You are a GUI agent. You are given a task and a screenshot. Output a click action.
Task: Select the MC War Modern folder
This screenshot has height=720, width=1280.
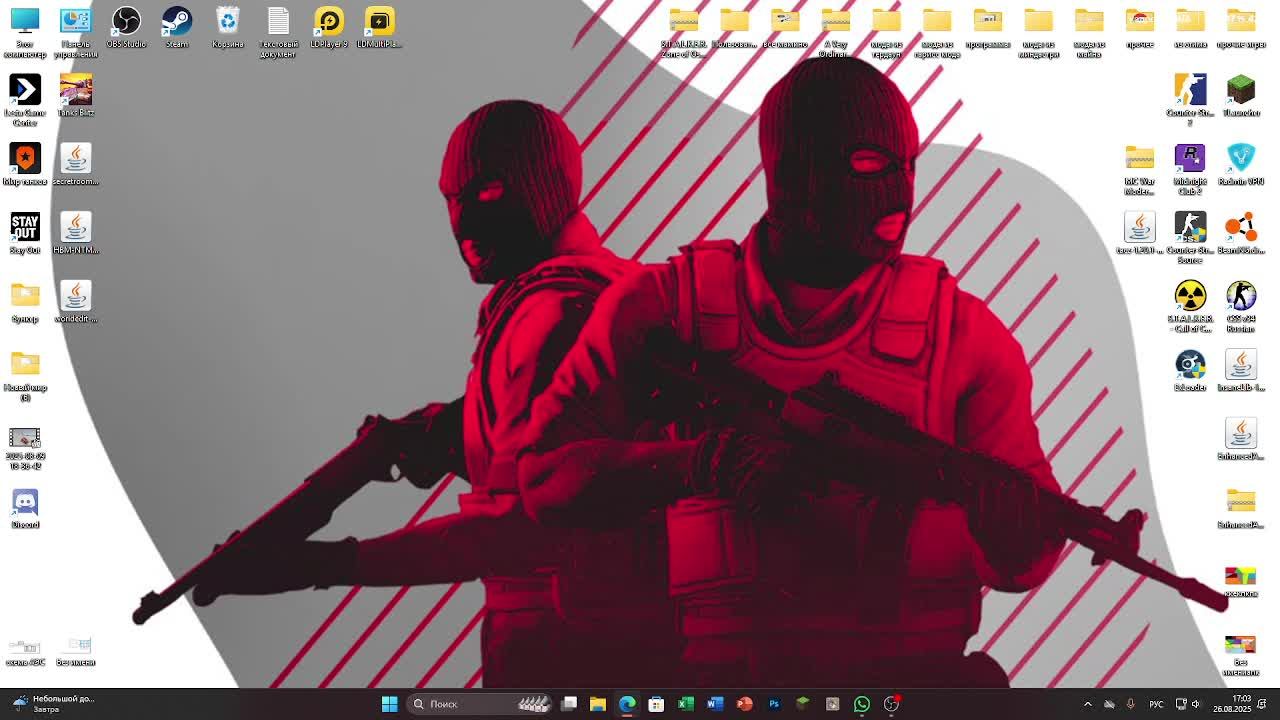[x=1139, y=170]
